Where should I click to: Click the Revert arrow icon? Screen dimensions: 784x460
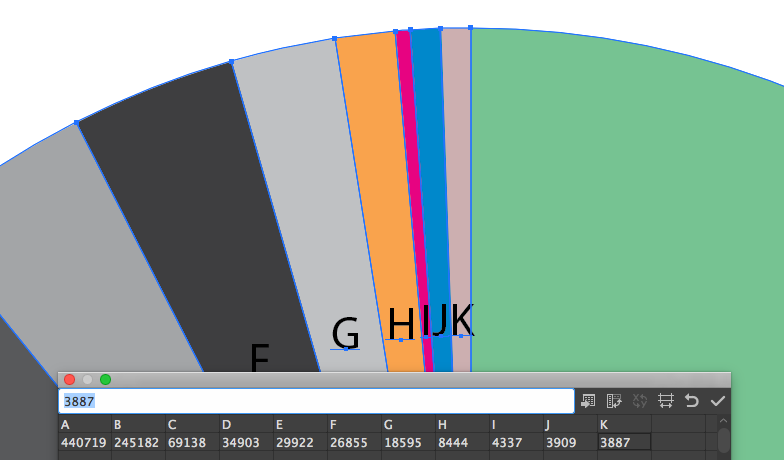[692, 400]
